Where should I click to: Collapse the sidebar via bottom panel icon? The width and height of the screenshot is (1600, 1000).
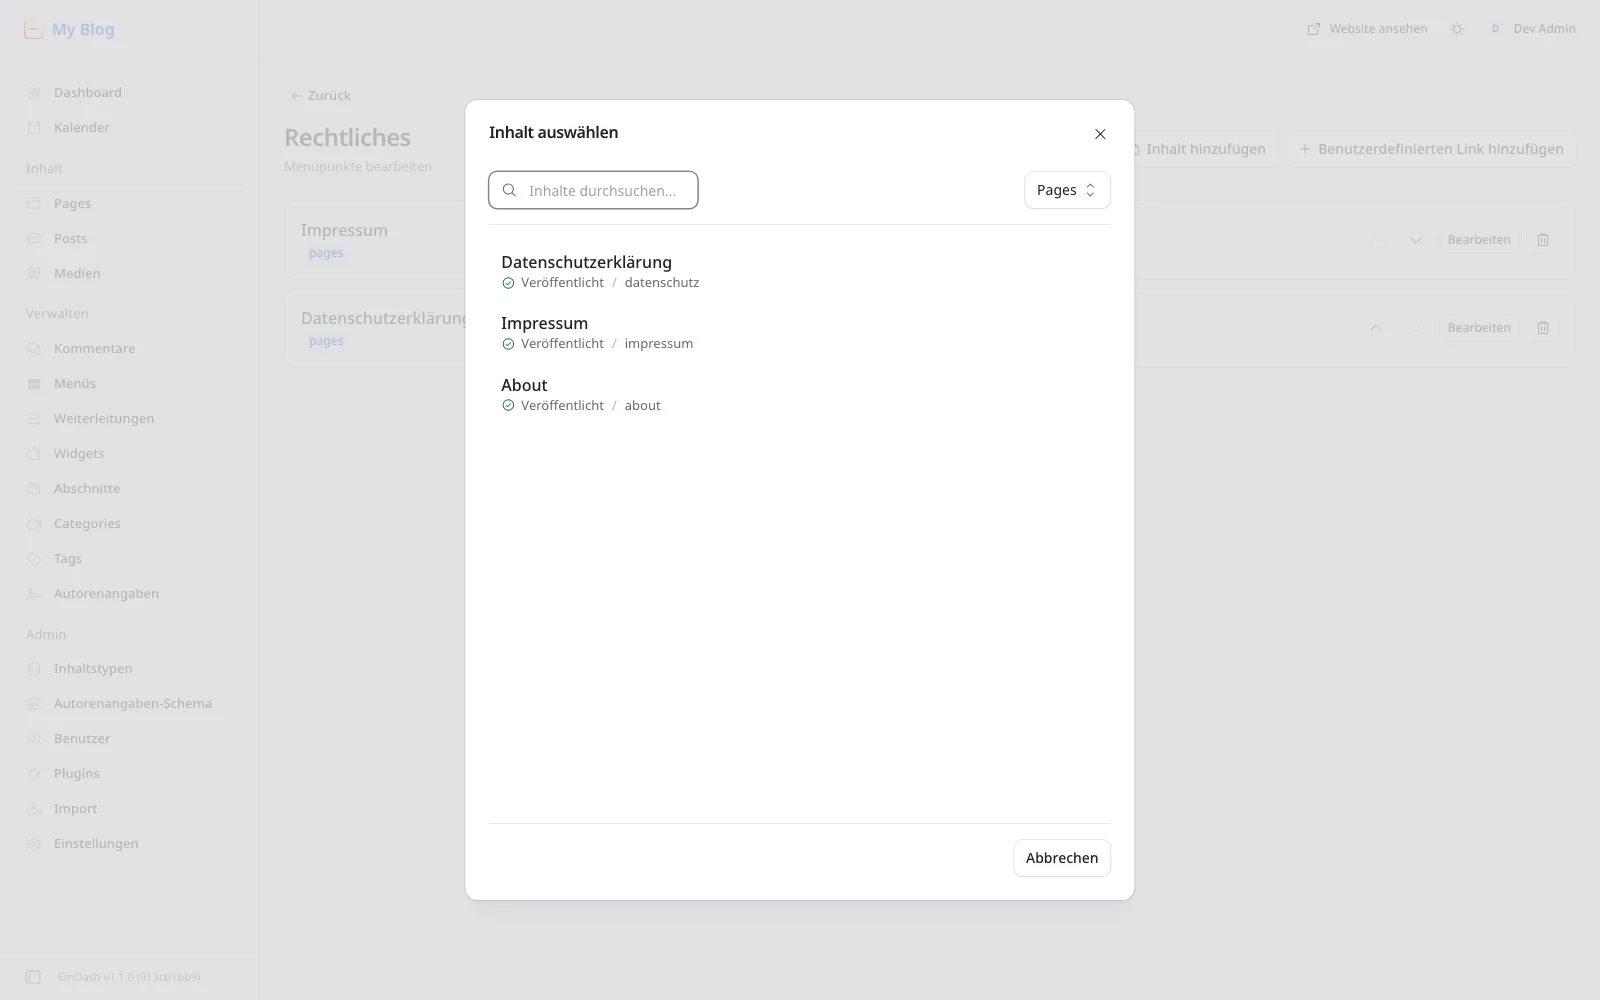(33, 977)
